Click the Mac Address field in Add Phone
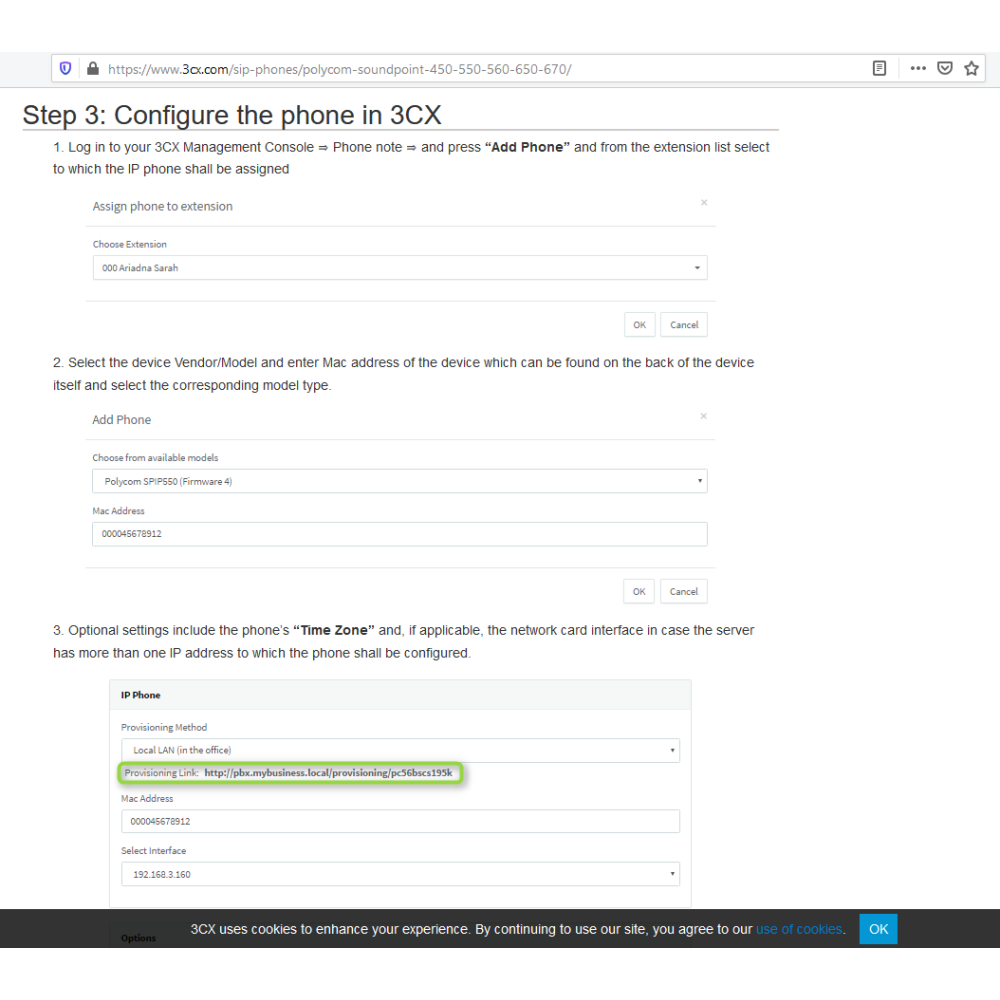This screenshot has width=1000, height=1000. pyautogui.click(x=399, y=534)
